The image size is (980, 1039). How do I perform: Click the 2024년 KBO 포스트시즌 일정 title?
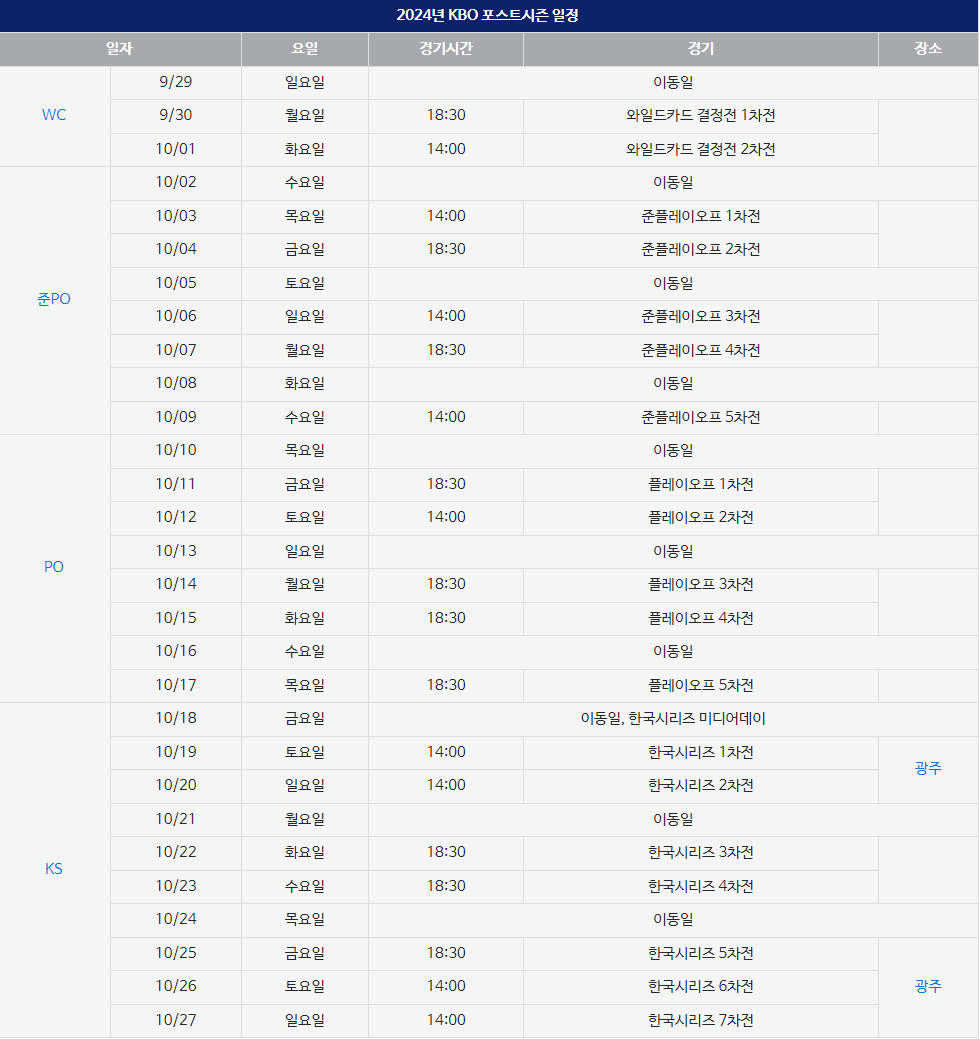click(488, 15)
